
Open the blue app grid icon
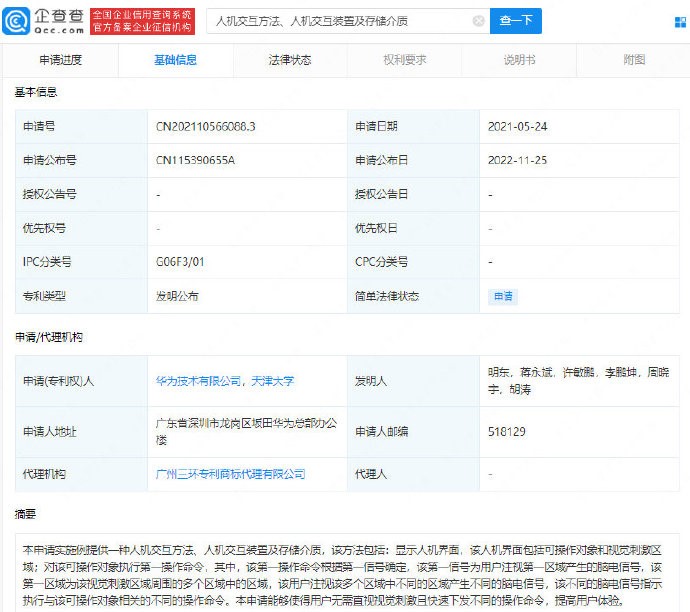680,22
